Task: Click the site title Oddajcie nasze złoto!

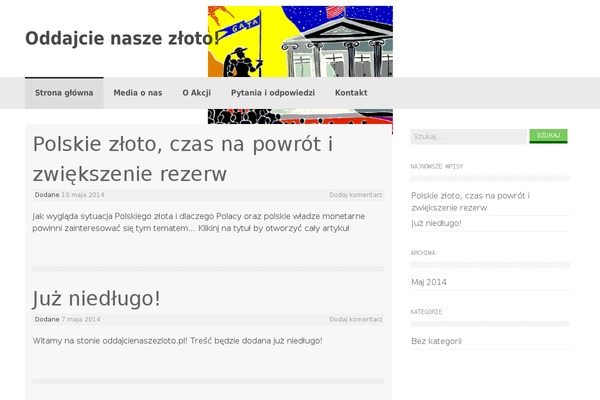Action: (122, 38)
